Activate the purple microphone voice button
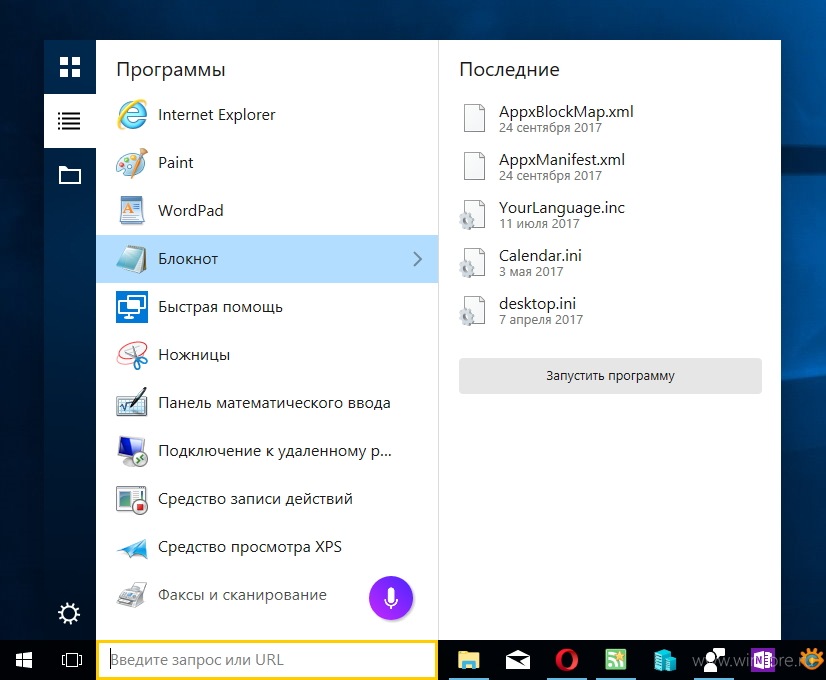This screenshot has height=680, width=826. pyautogui.click(x=391, y=598)
